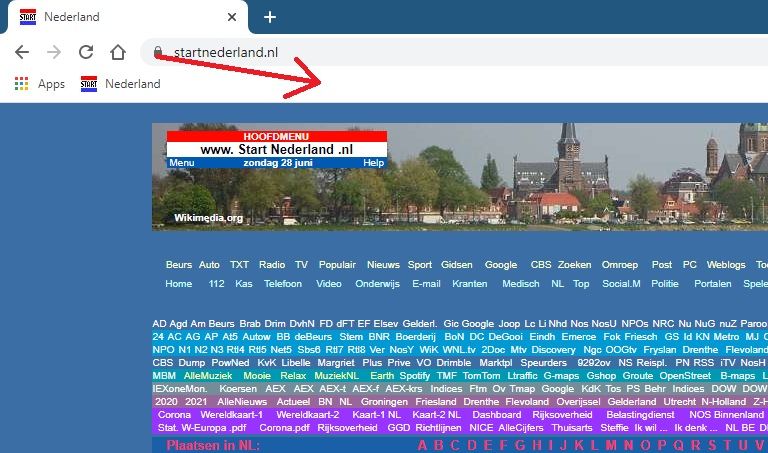Open the OpenStreet link

click(x=685, y=376)
